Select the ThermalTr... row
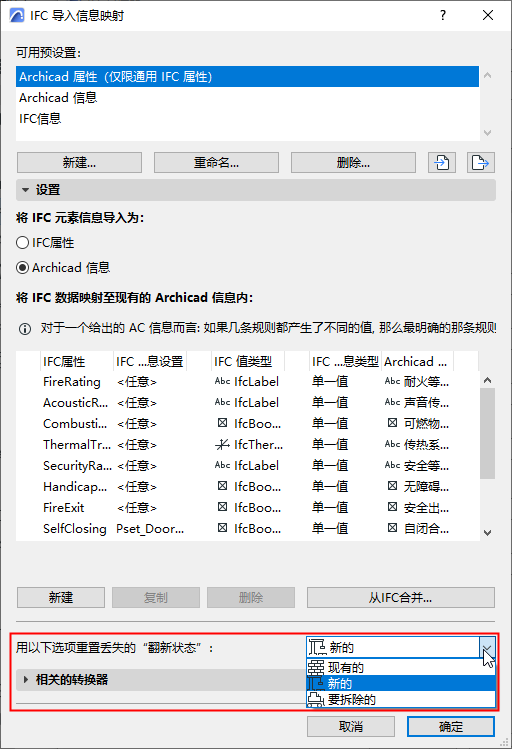This screenshot has width=512, height=749. click(247, 445)
